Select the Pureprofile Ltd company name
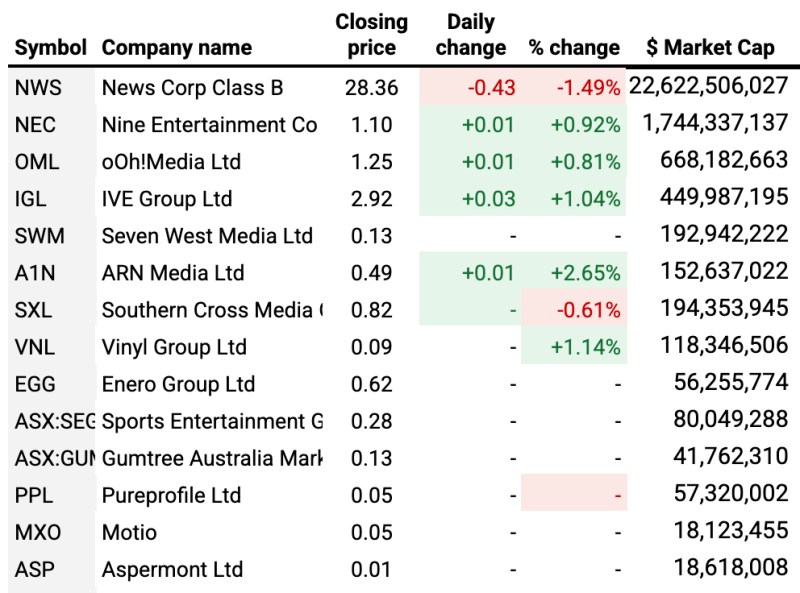Screen dimensions: 800x593 [x=171, y=495]
